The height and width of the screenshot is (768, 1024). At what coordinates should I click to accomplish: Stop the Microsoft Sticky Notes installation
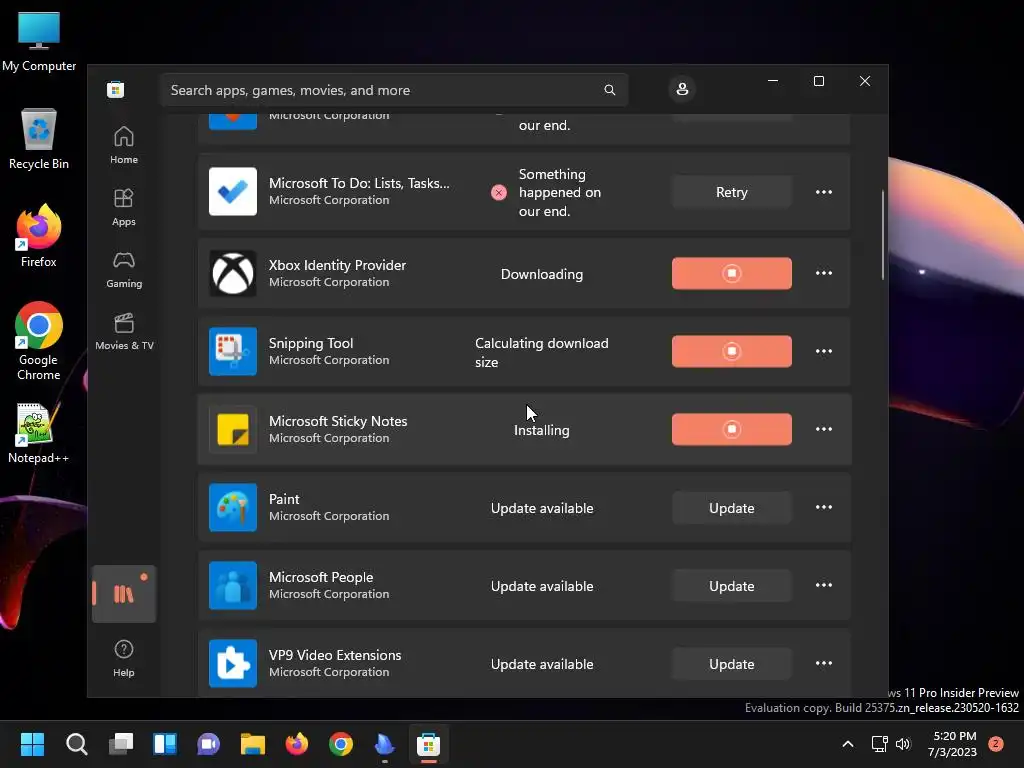coord(731,429)
